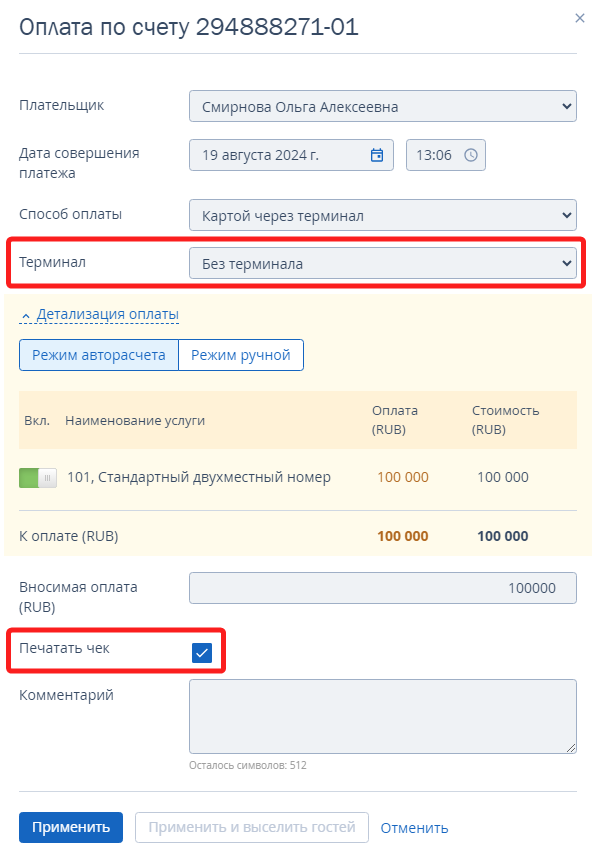Toggle the service switch for room 101

click(38, 478)
